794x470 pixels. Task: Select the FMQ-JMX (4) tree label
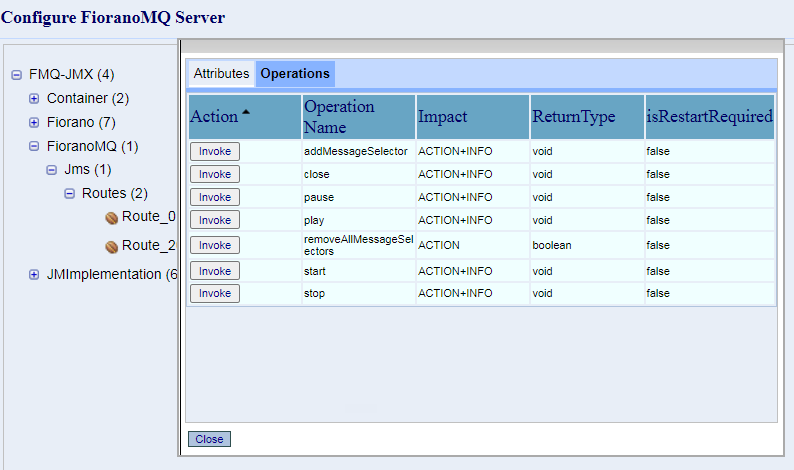tap(71, 75)
